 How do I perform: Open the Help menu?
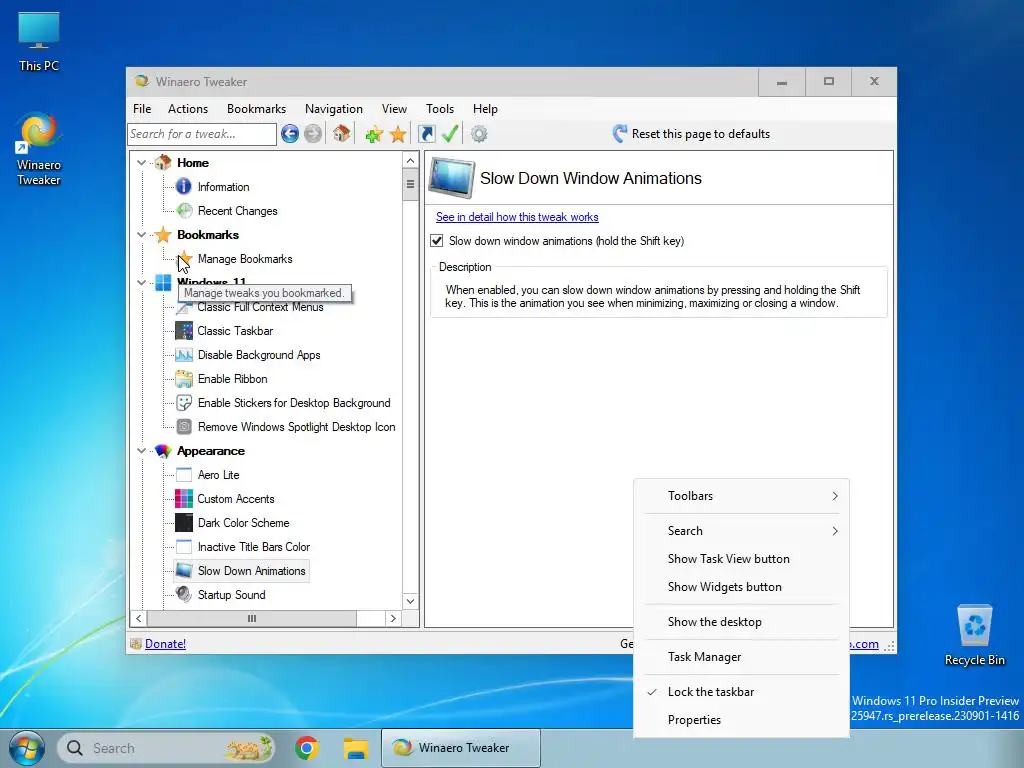485,109
